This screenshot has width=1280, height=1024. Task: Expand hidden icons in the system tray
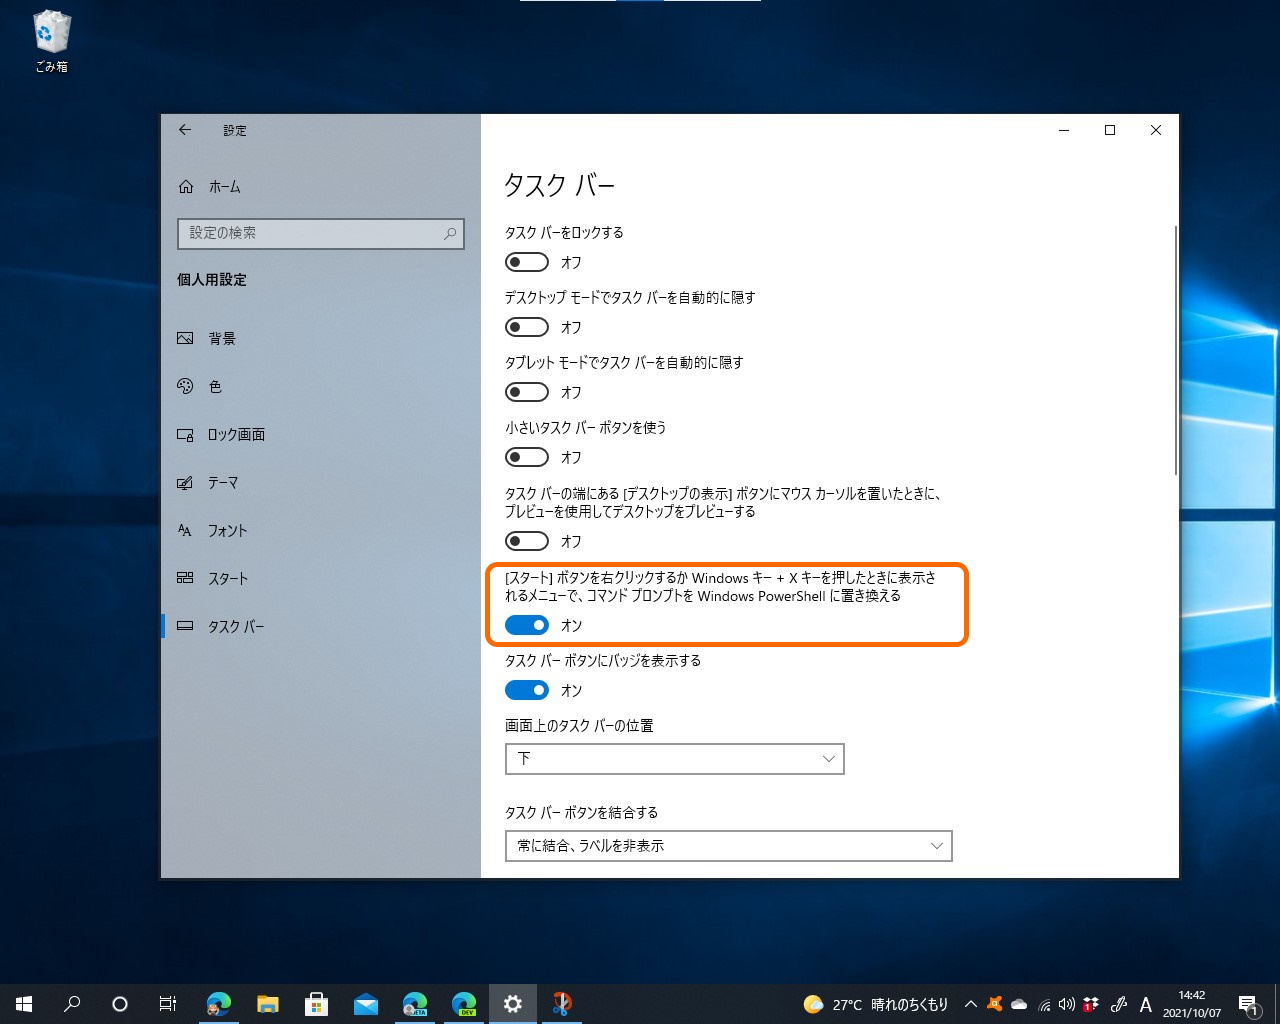(970, 1003)
